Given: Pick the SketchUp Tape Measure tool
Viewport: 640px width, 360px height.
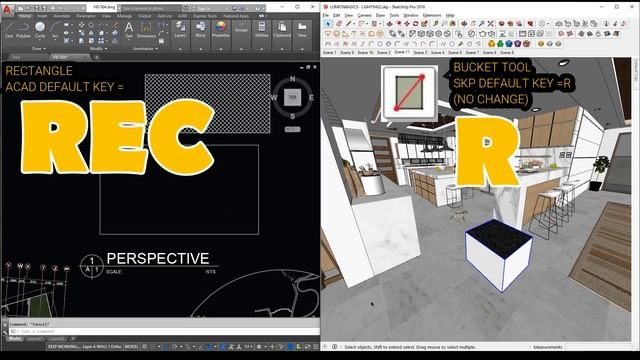Looking at the screenshot, I should pyautogui.click(x=436, y=24).
